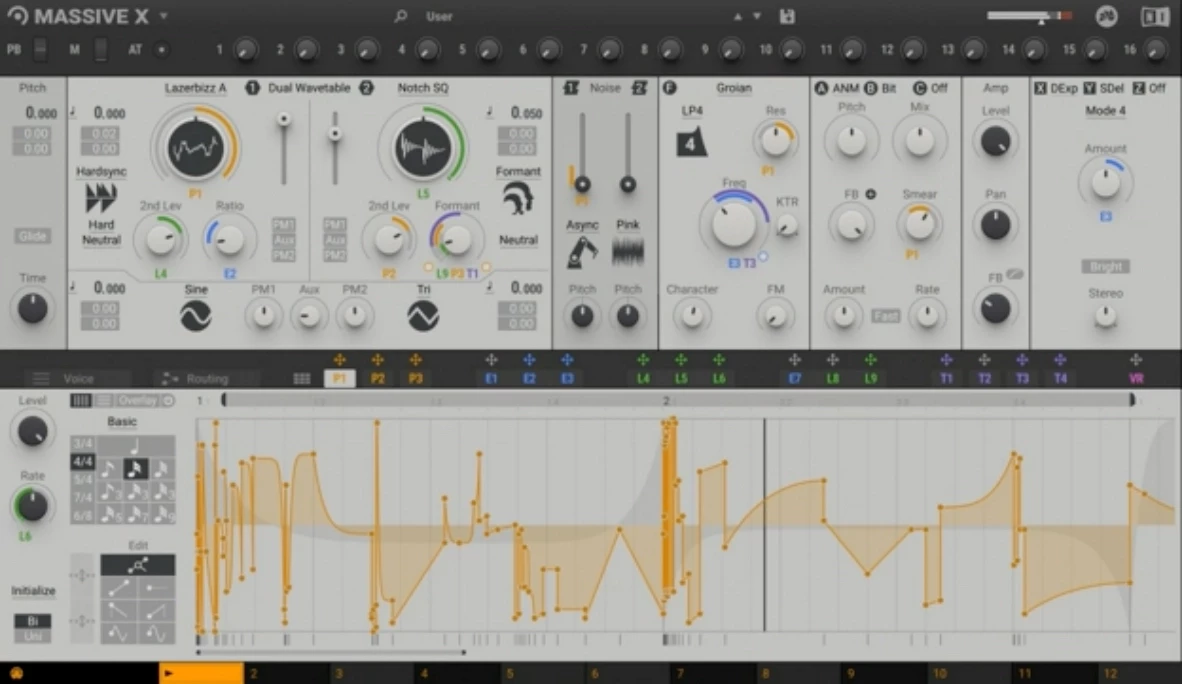
Task: Click the grid icon left of P1 tab
Action: (x=302, y=379)
